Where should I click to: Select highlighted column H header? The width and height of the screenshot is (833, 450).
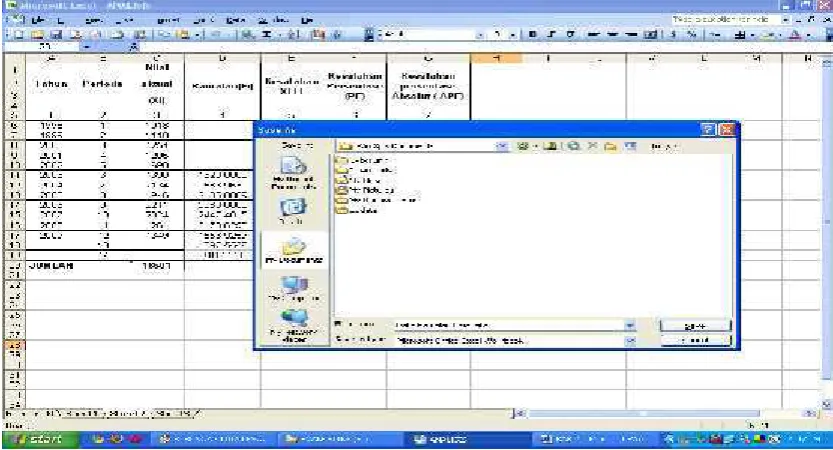[496, 58]
